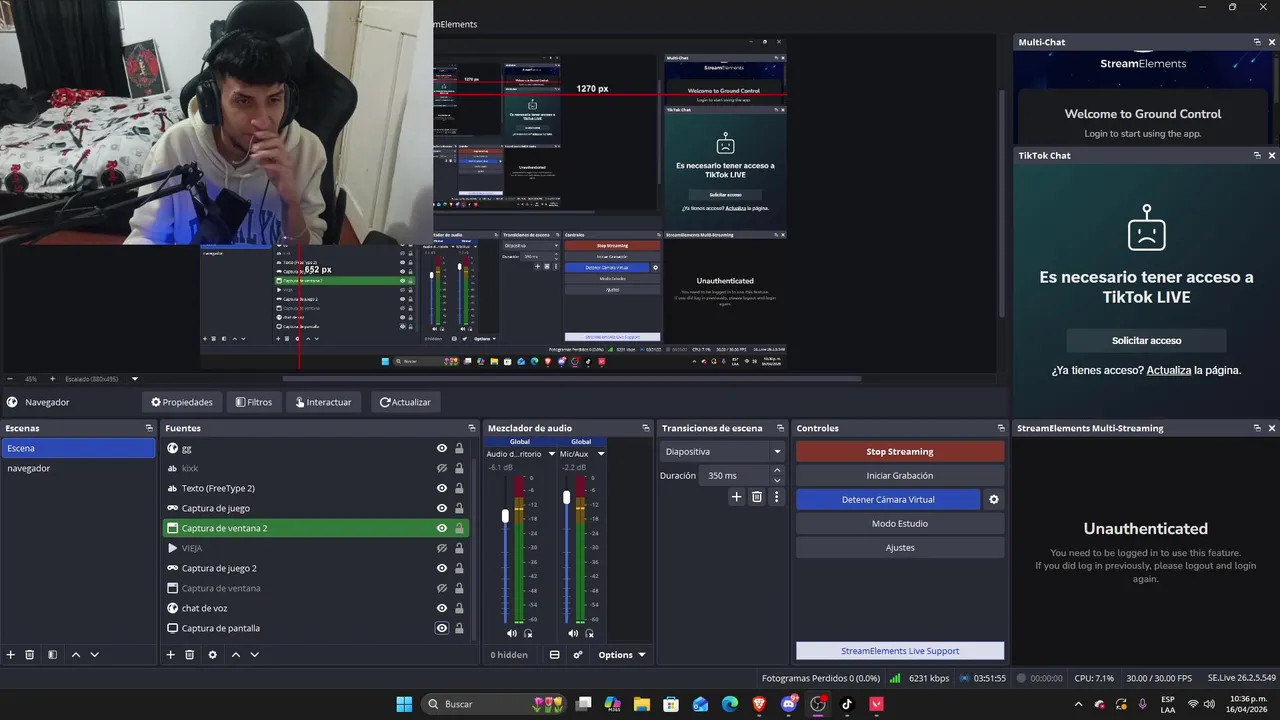This screenshot has height=720, width=1280.
Task: Hide Captura de juego source eye icon
Action: [x=442, y=508]
